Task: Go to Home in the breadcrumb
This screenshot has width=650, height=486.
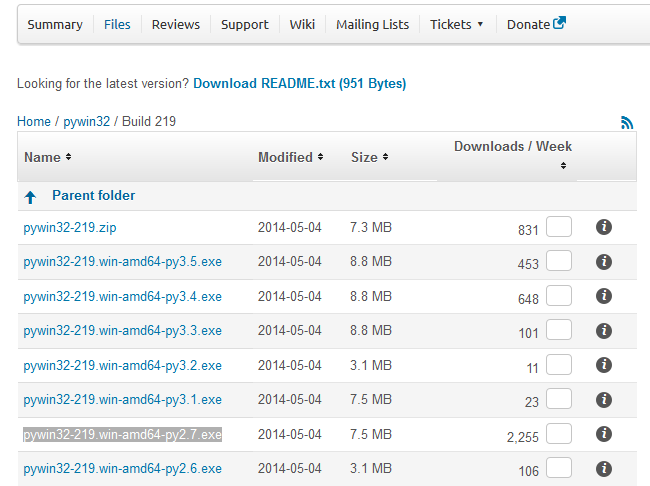Action: 34,122
